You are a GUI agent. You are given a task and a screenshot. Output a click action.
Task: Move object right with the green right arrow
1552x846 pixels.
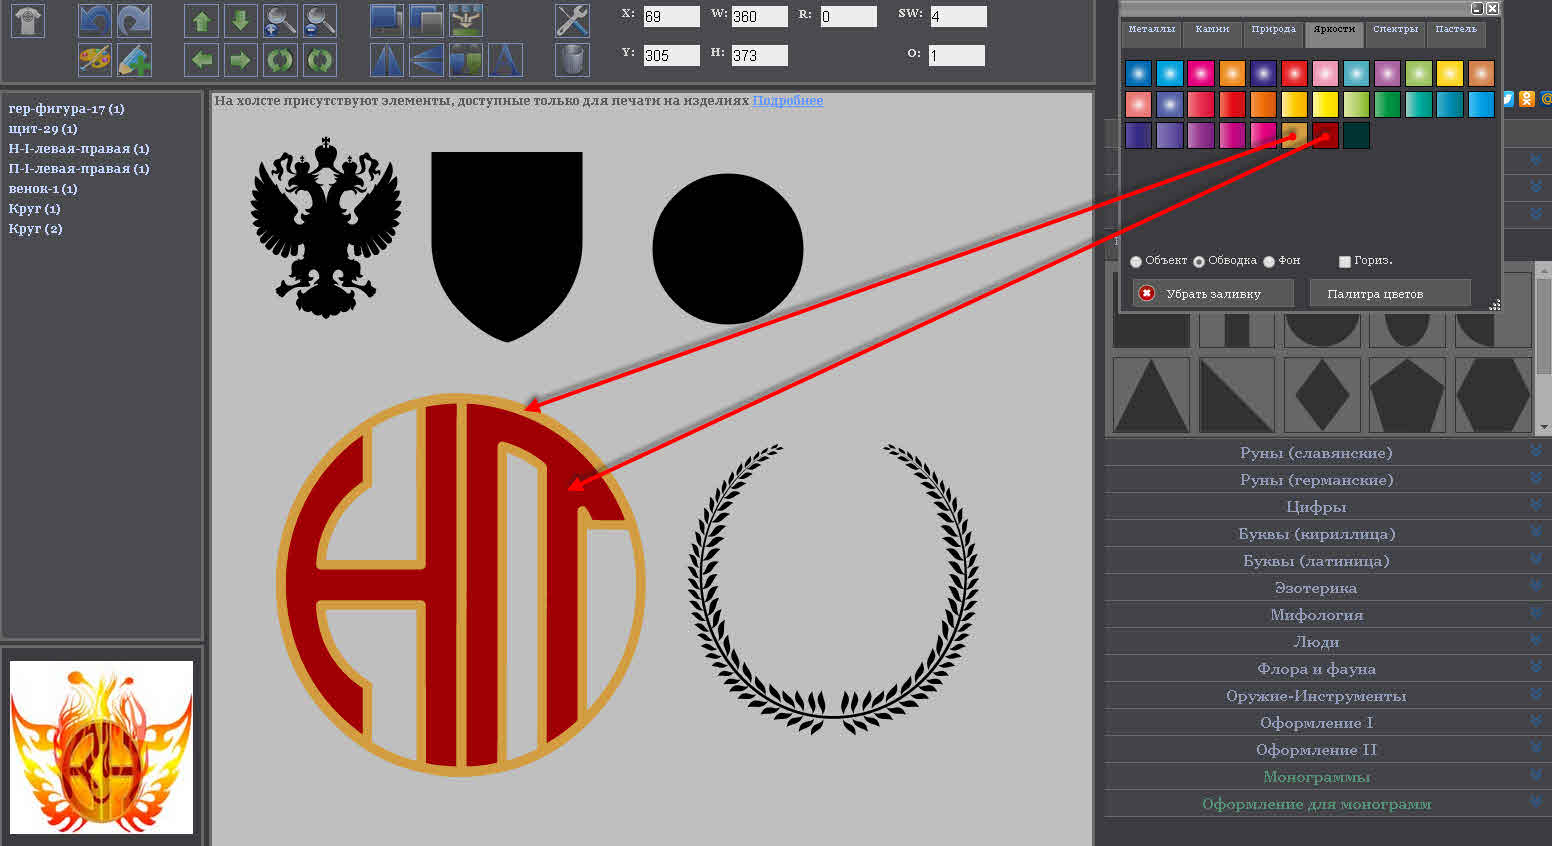(x=241, y=60)
